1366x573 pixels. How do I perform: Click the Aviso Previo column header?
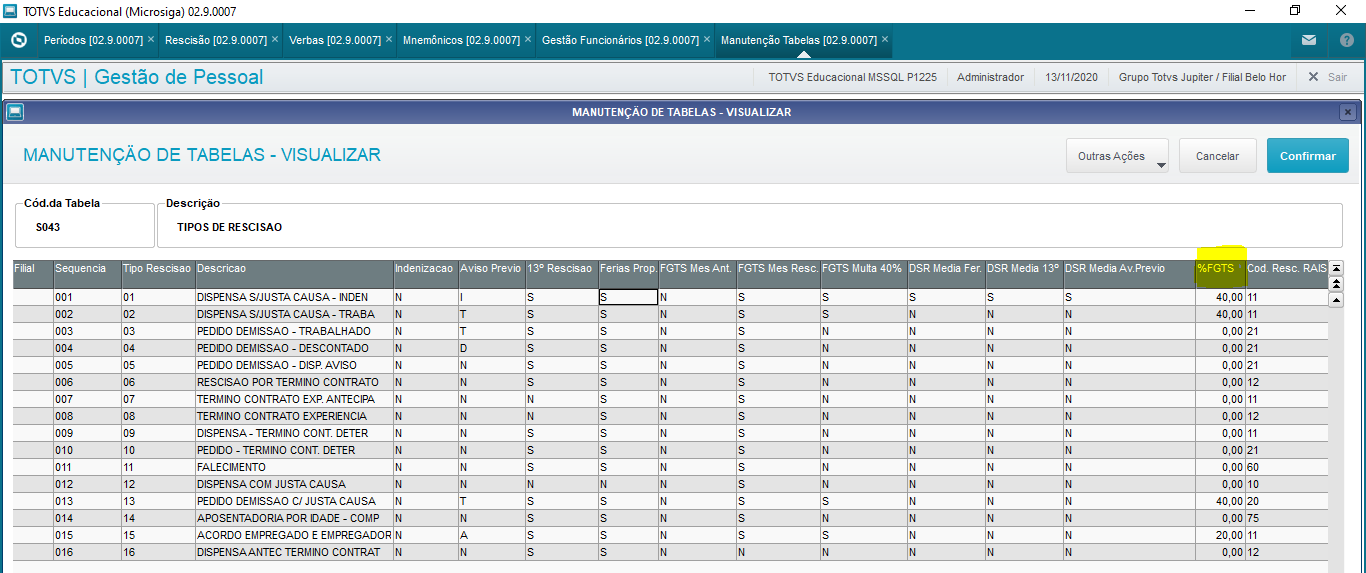click(491, 275)
